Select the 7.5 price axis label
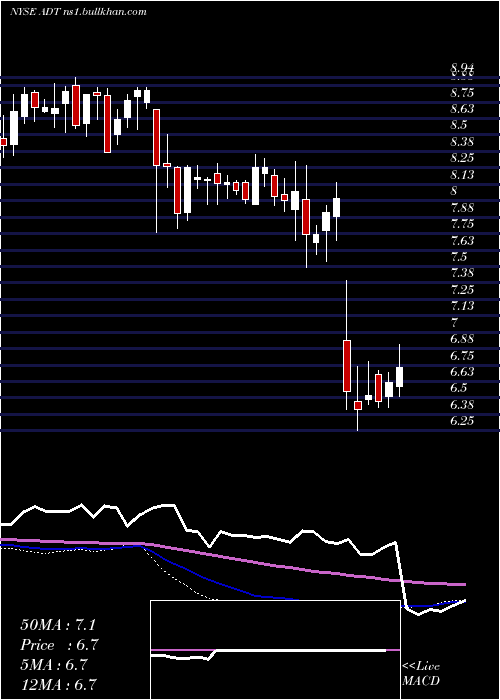Image resolution: width=500 pixels, height=700 pixels. click(458, 257)
